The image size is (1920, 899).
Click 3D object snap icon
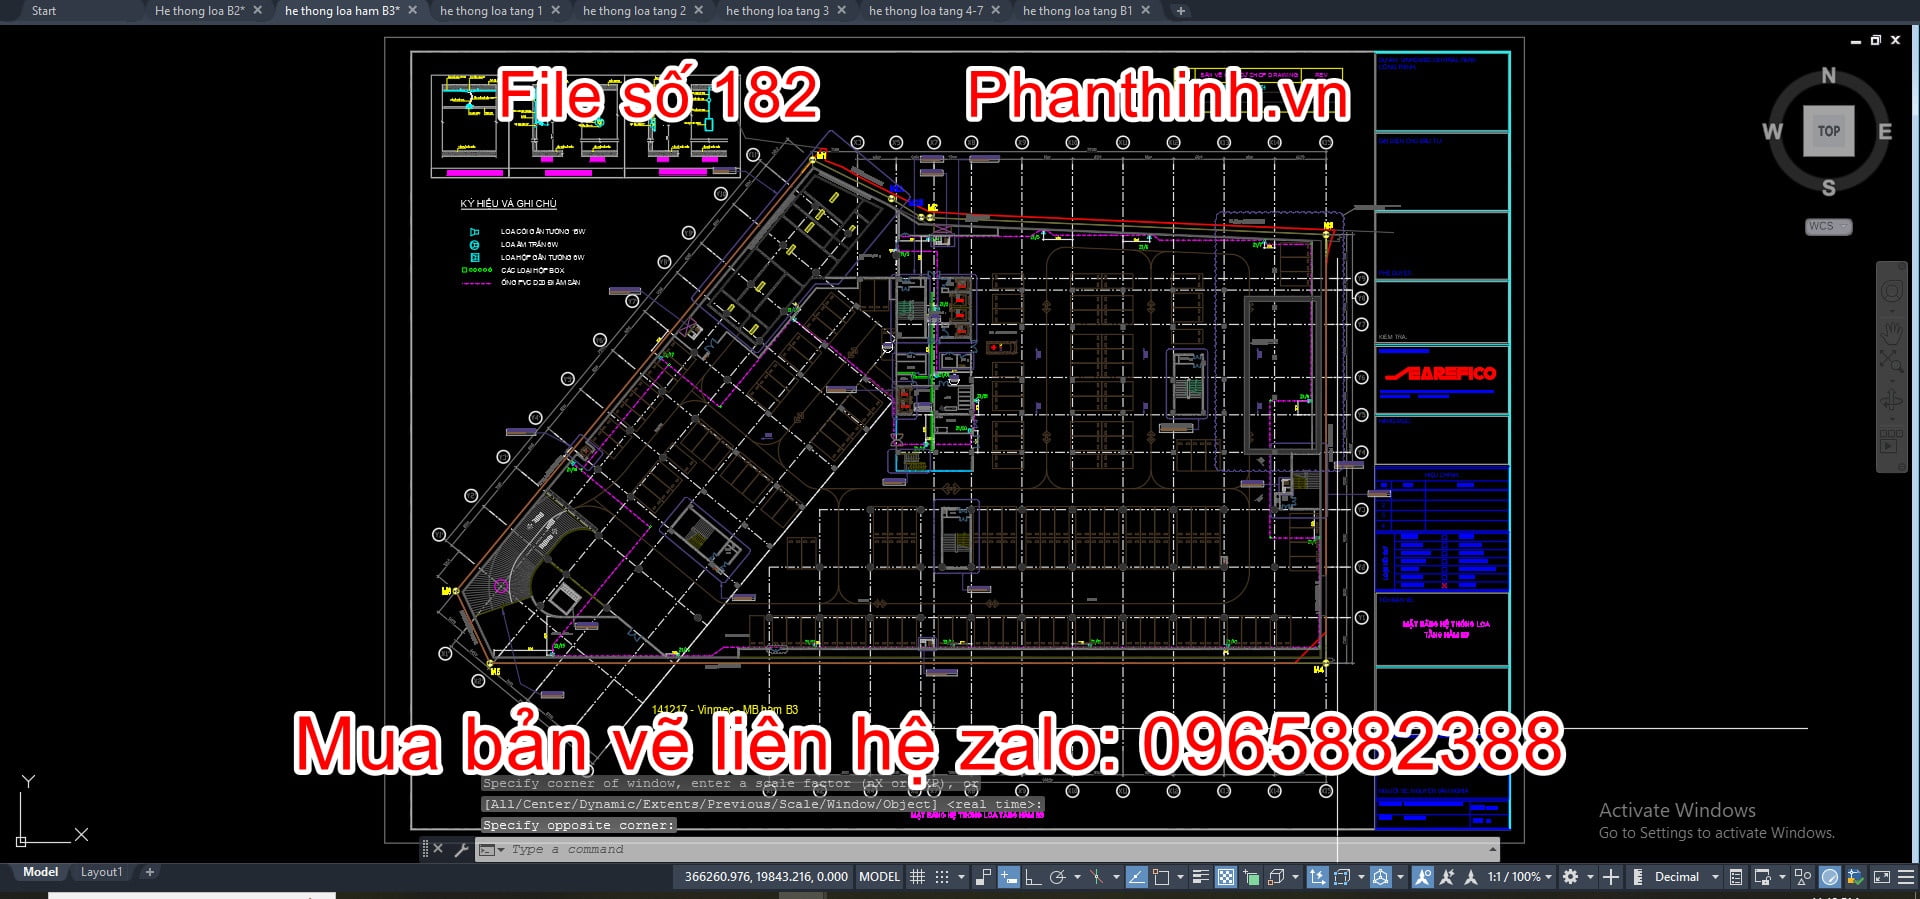[x=1276, y=877]
